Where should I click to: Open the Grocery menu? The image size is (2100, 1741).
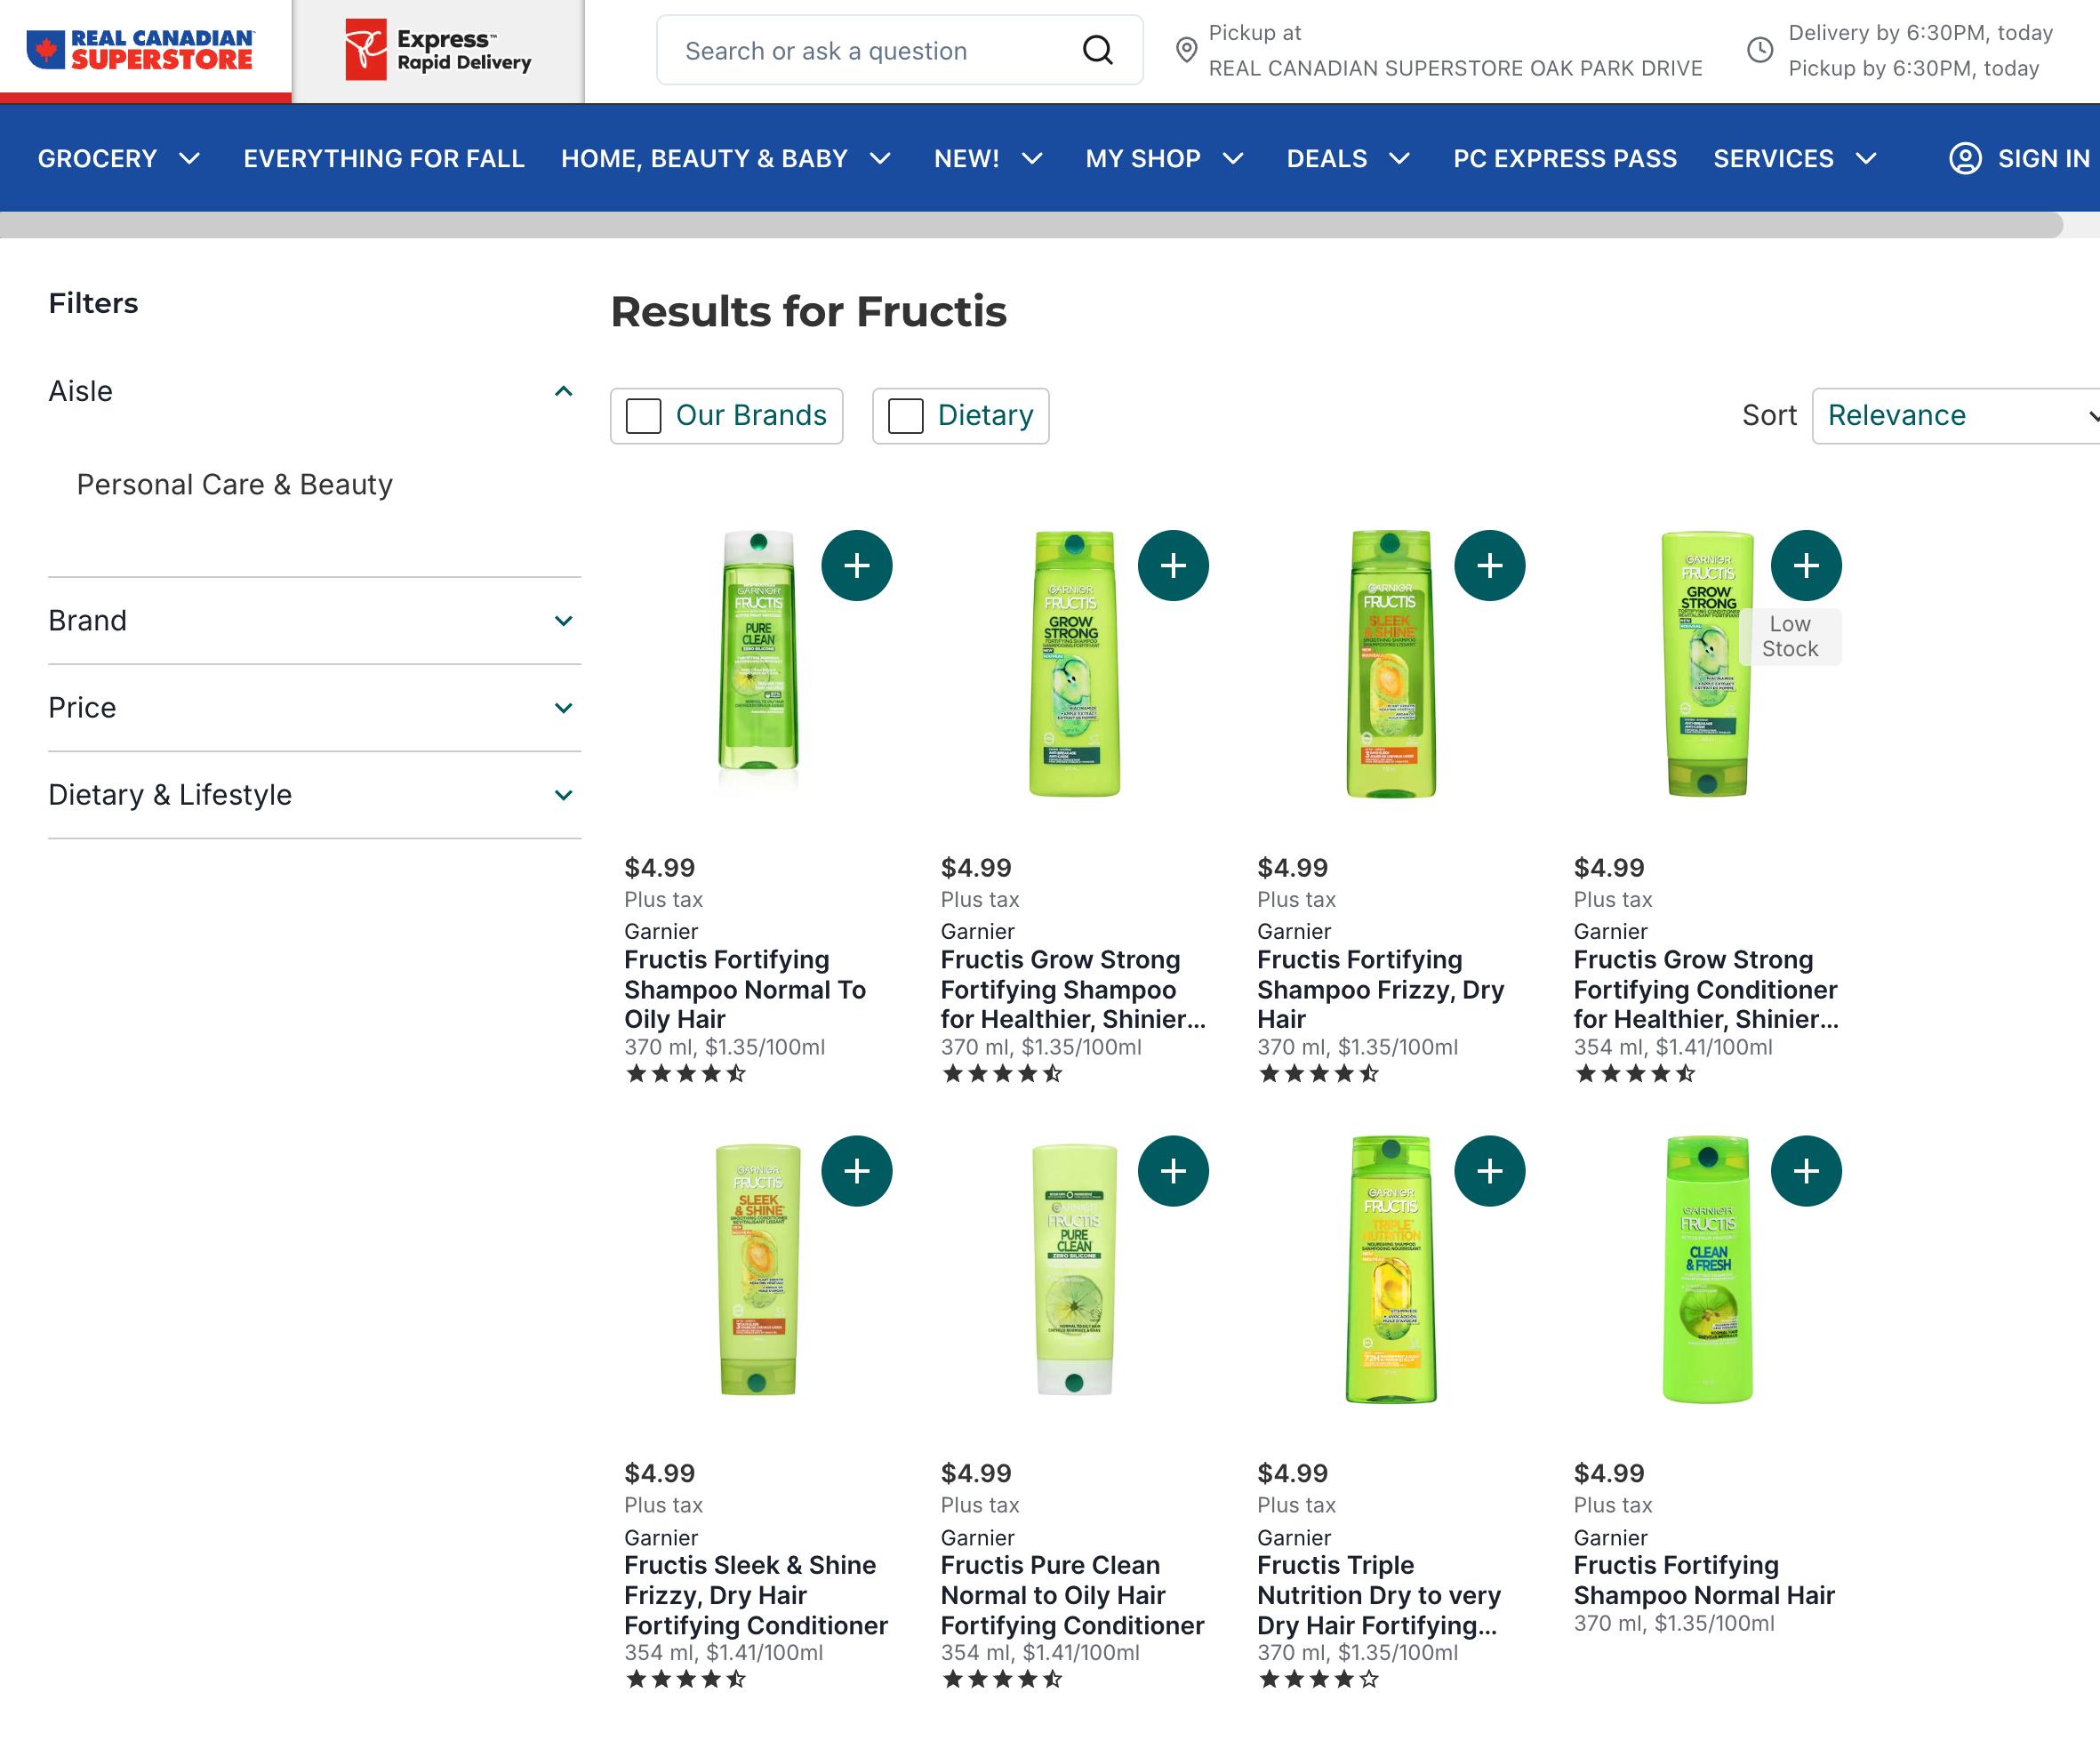tap(120, 158)
